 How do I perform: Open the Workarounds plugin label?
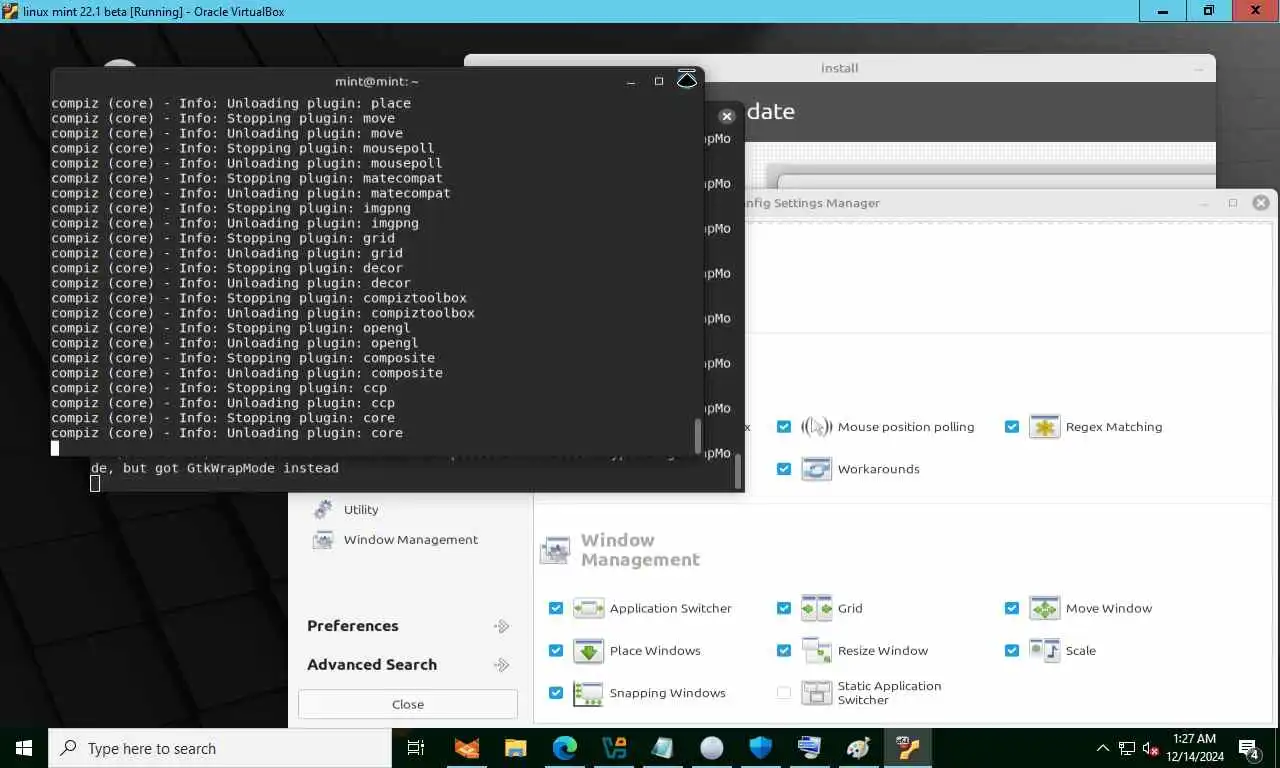[x=879, y=469]
